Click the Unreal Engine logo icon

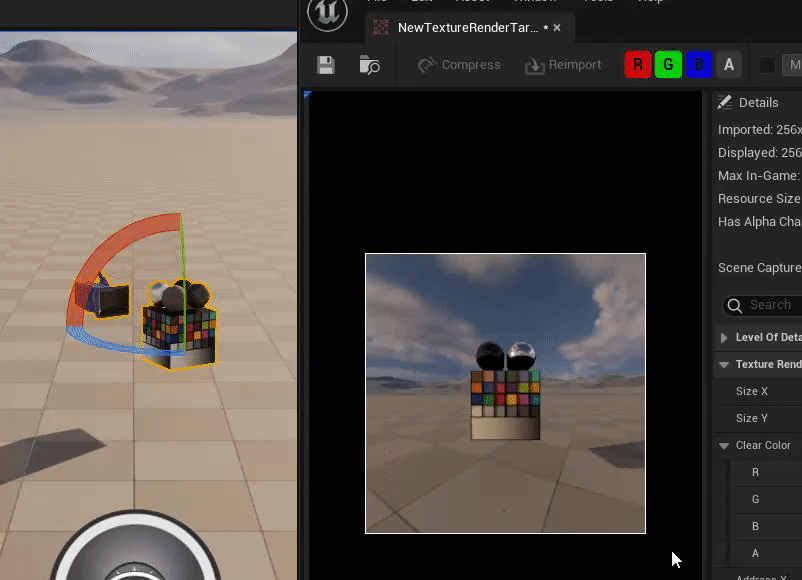click(327, 13)
